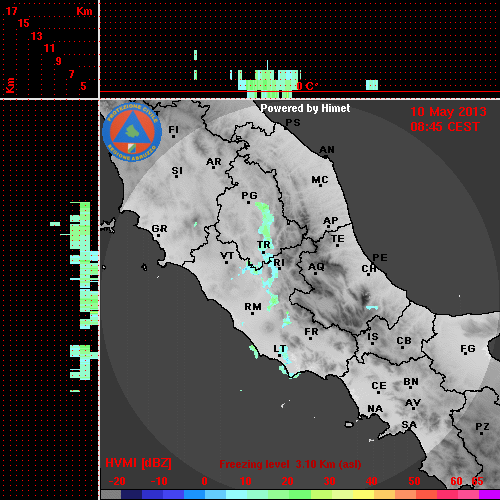Click the '11' km altitude label
Screen dimensions: 500x500
49,48
